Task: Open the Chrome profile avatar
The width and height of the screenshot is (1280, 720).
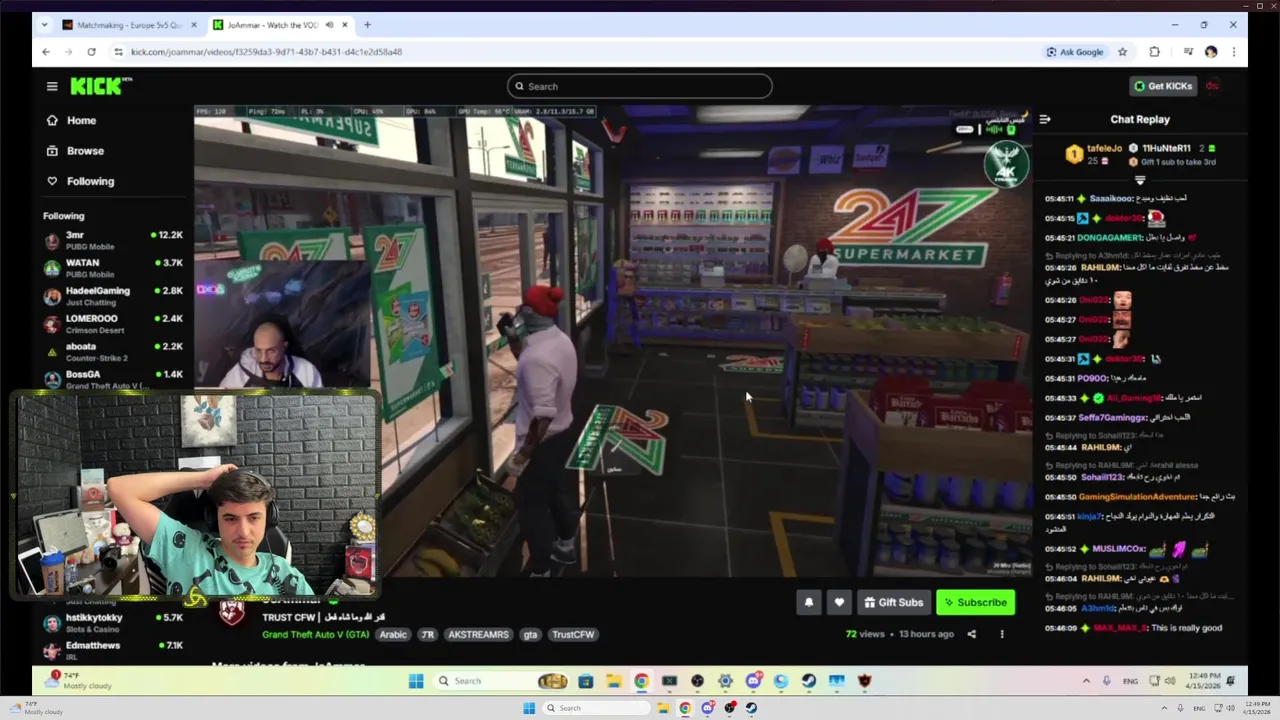Action: click(1211, 52)
